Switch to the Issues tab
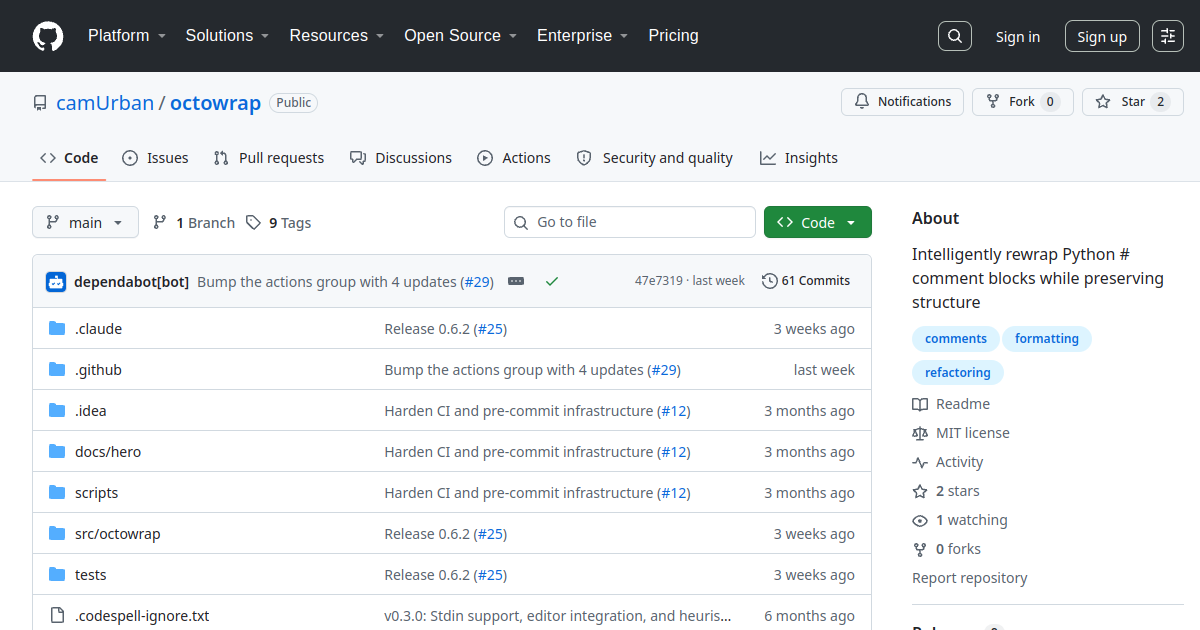Screen dimensions: 1200x630 [x=155, y=158]
